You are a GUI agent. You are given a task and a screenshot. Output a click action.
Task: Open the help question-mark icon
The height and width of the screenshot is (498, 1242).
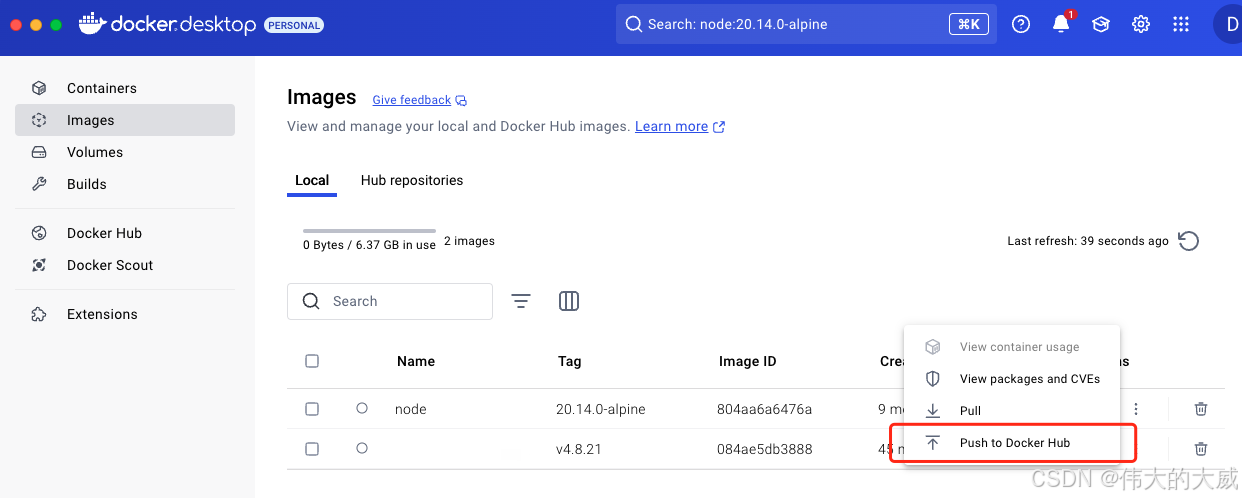coord(1021,24)
